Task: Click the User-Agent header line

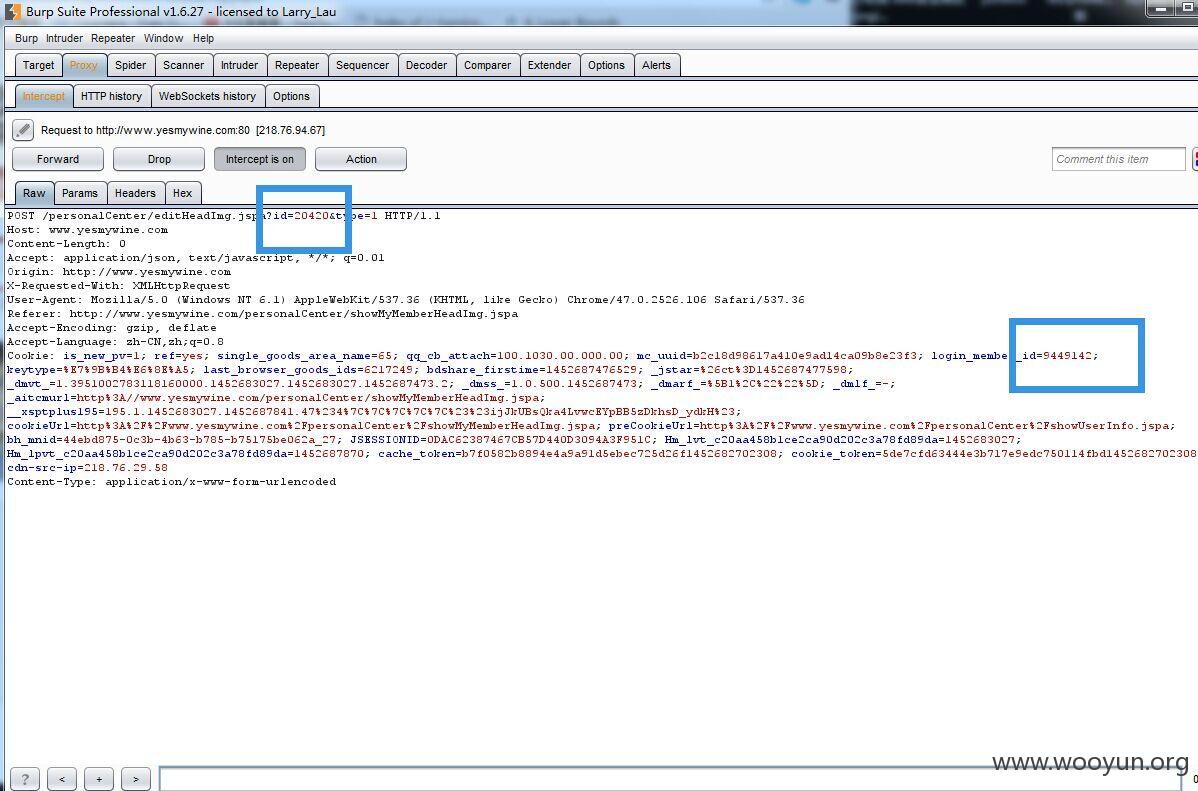Action: (x=406, y=300)
